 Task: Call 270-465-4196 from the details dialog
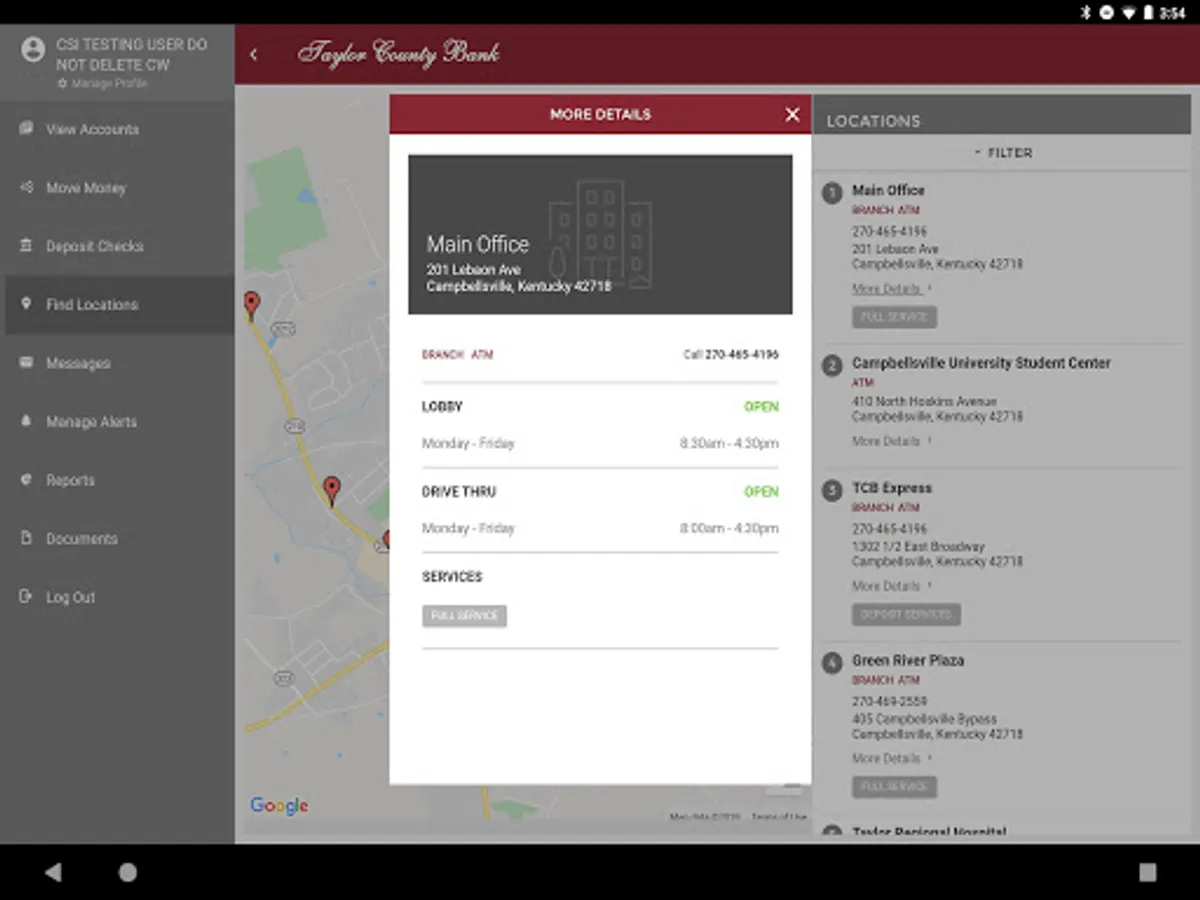731,355
